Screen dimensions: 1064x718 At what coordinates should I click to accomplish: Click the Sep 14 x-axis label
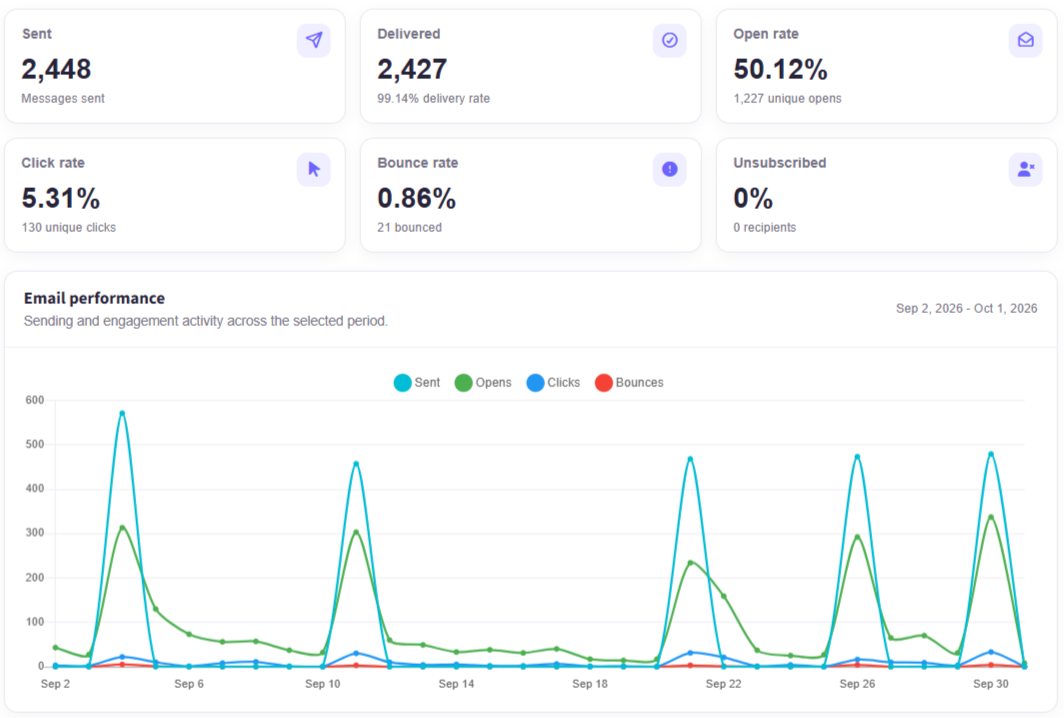click(456, 684)
